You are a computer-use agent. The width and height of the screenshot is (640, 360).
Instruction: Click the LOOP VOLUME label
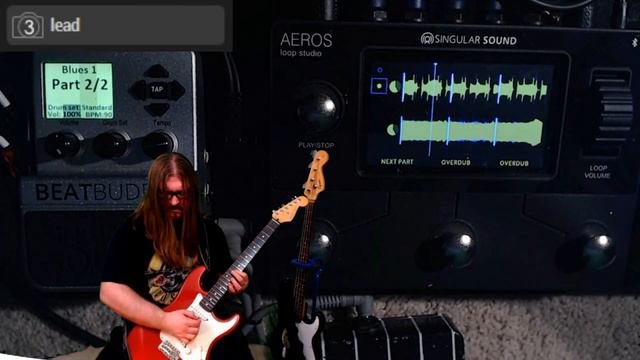pyautogui.click(x=598, y=172)
